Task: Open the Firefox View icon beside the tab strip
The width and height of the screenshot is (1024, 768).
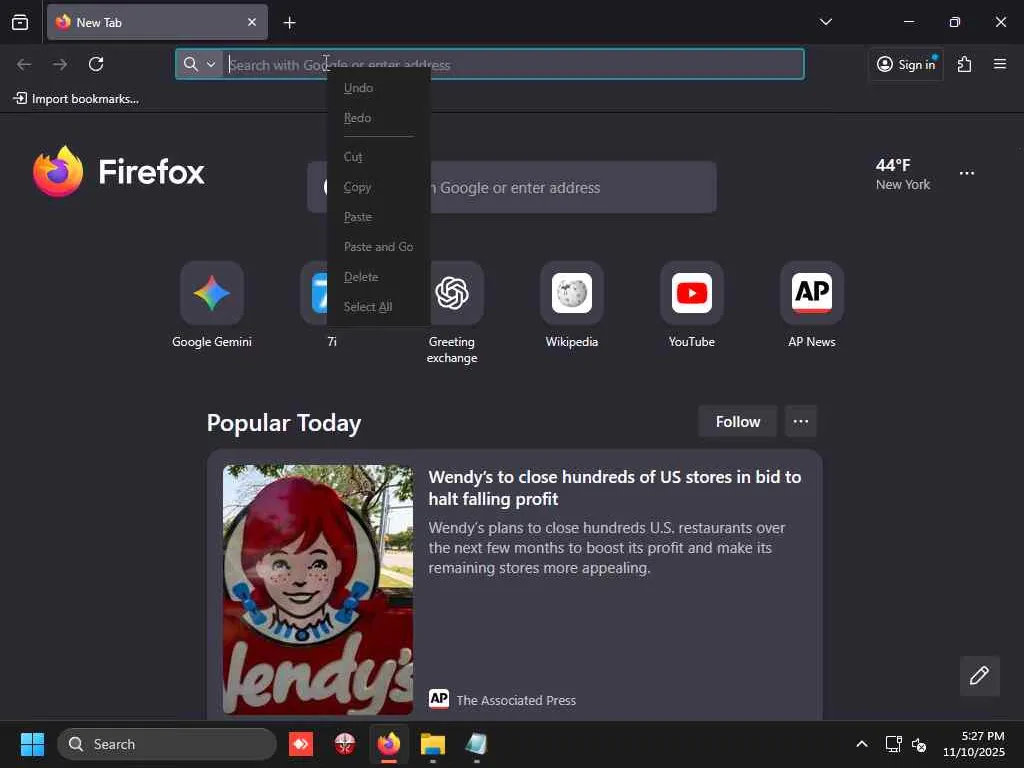Action: (x=20, y=22)
